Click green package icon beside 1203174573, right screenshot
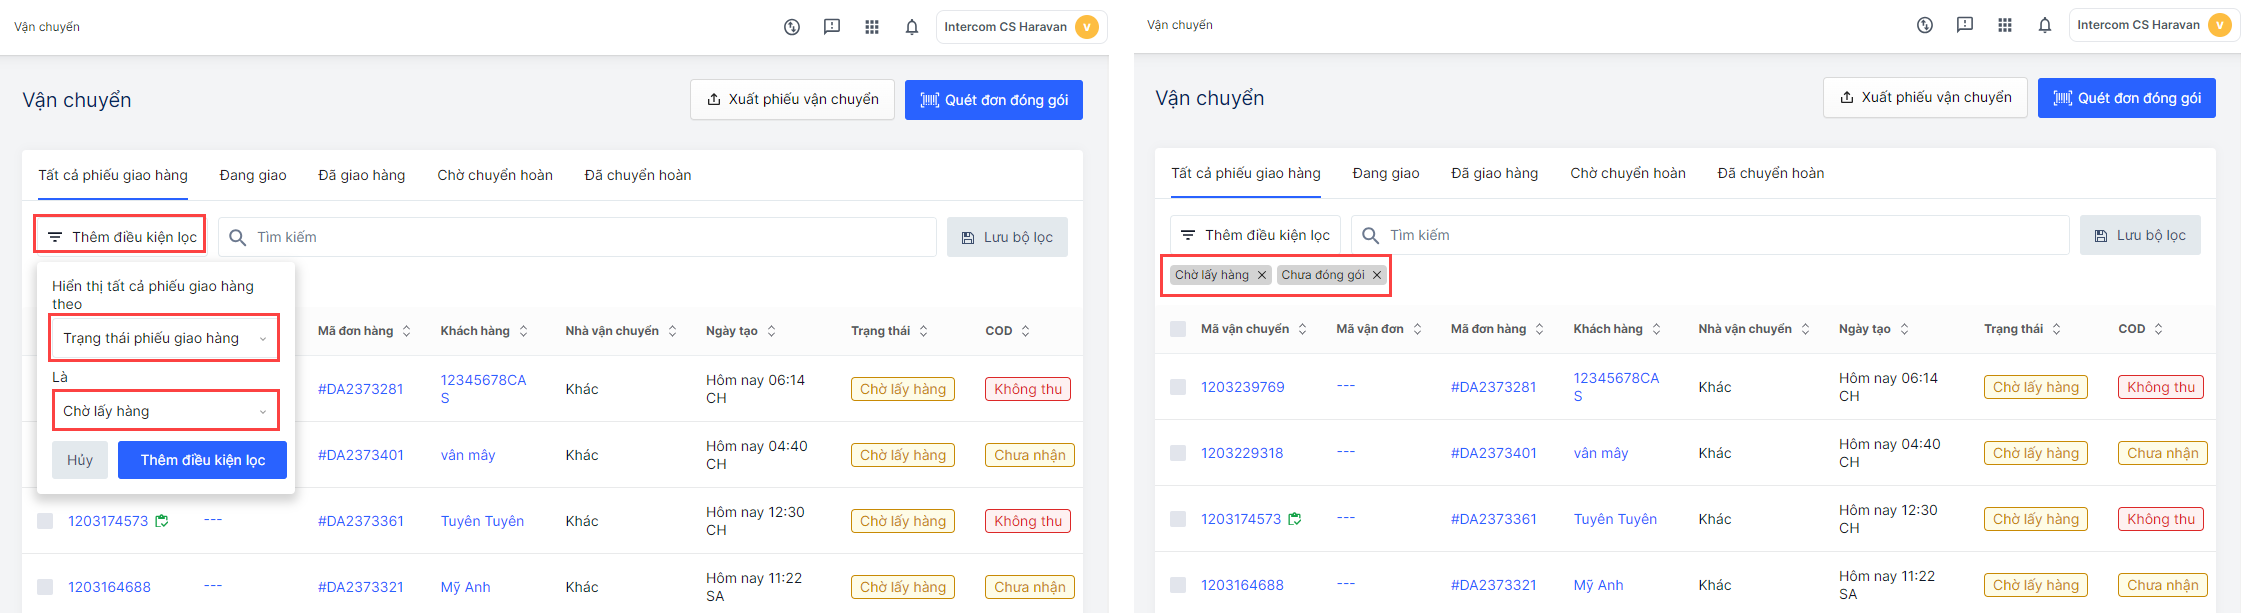 pos(1295,518)
